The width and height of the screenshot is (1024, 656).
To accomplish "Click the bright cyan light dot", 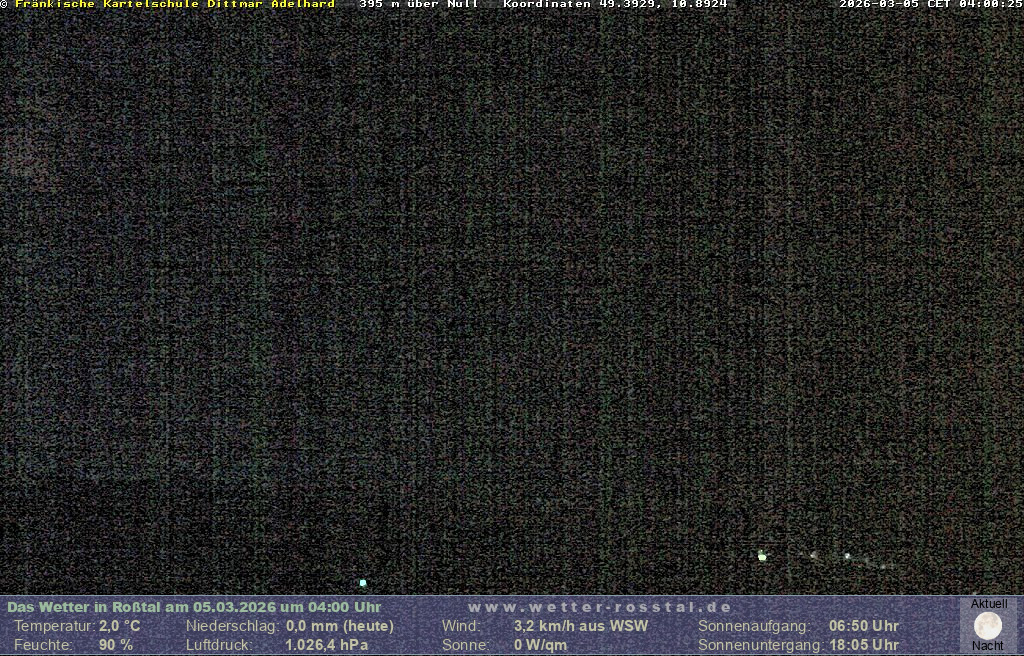I will 363,582.
